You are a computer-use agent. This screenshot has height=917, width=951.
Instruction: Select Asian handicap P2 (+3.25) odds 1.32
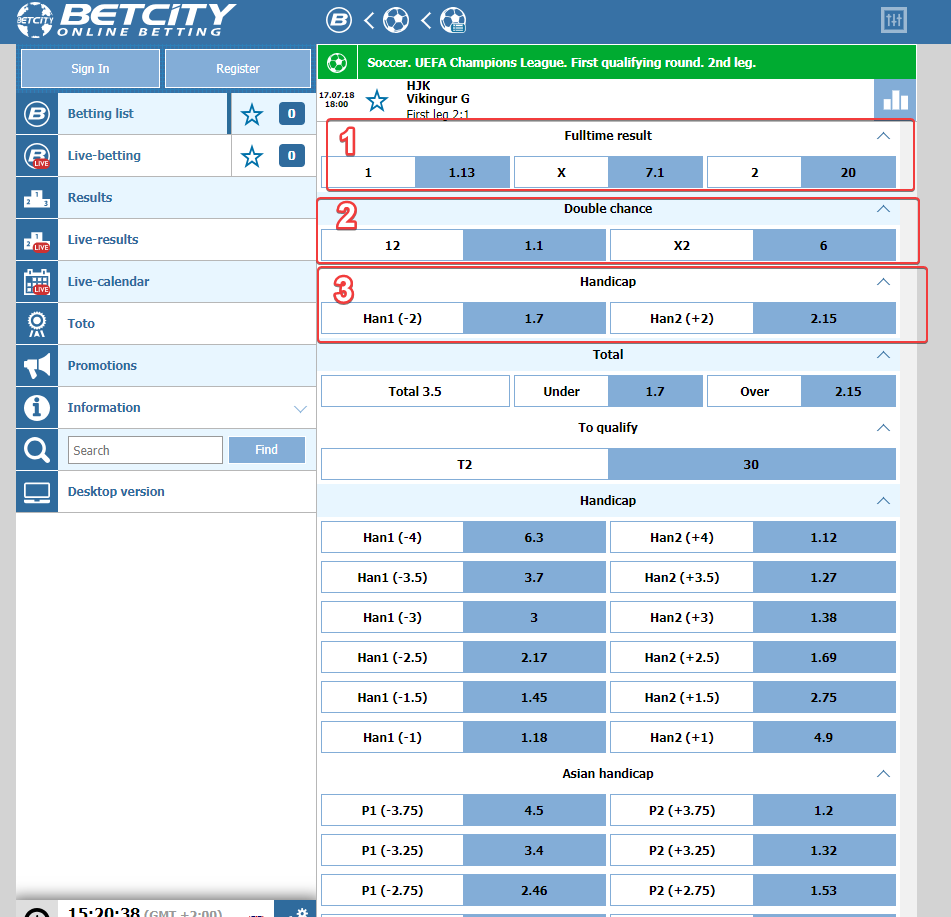pyautogui.click(x=824, y=850)
